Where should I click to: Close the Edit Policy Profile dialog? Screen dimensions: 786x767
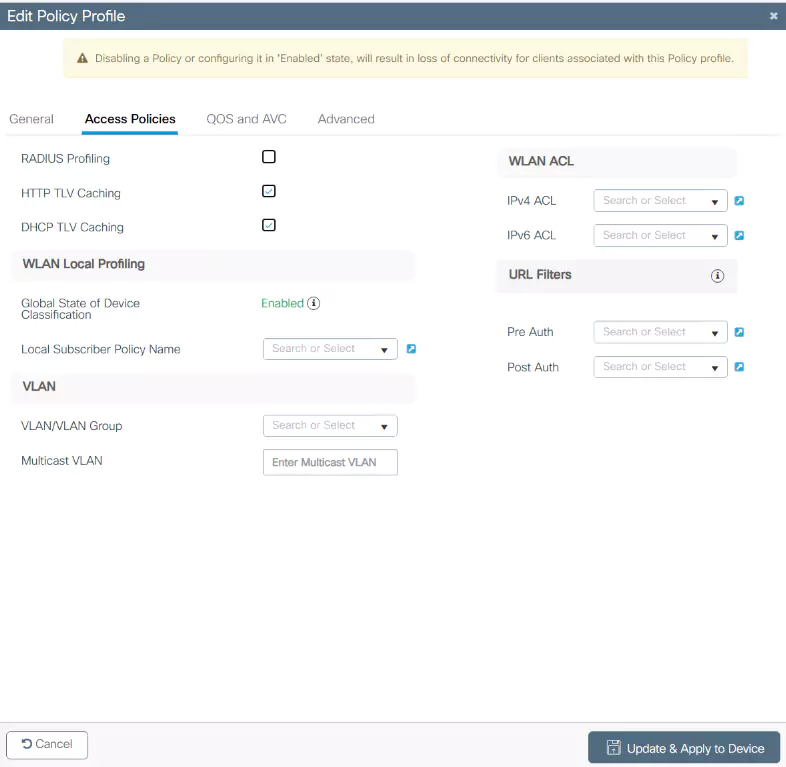click(773, 16)
